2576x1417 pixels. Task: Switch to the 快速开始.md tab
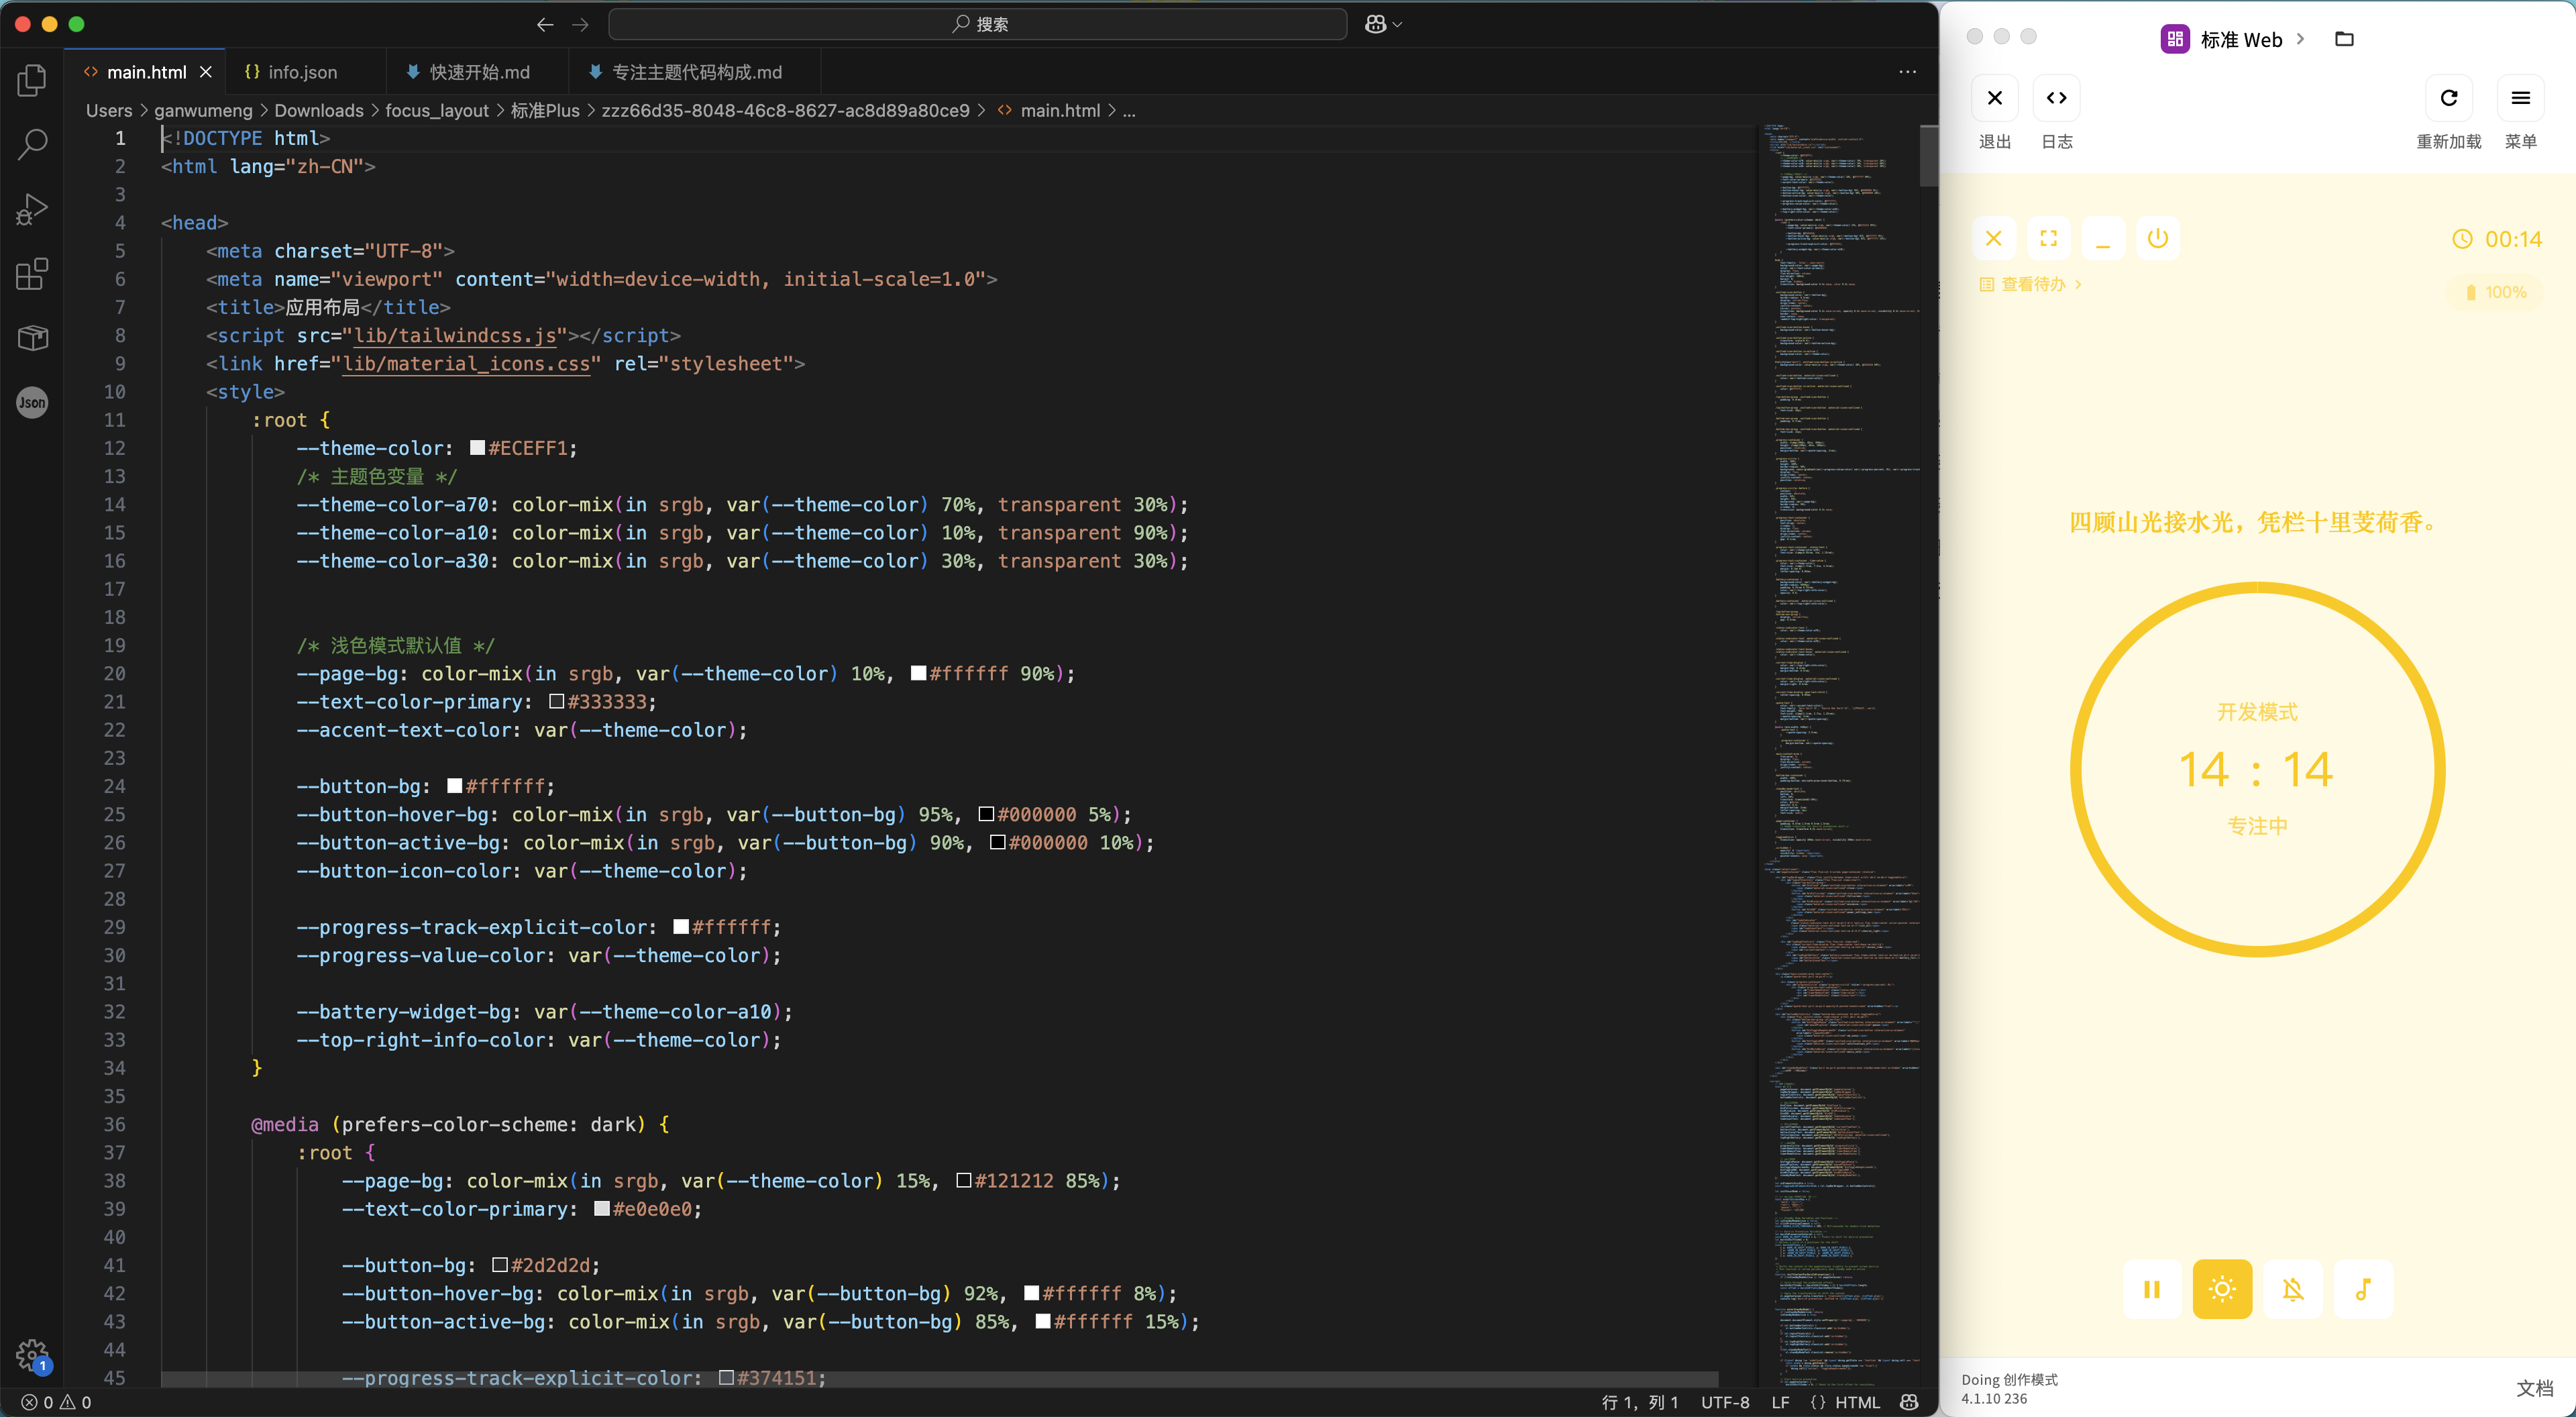click(x=479, y=72)
